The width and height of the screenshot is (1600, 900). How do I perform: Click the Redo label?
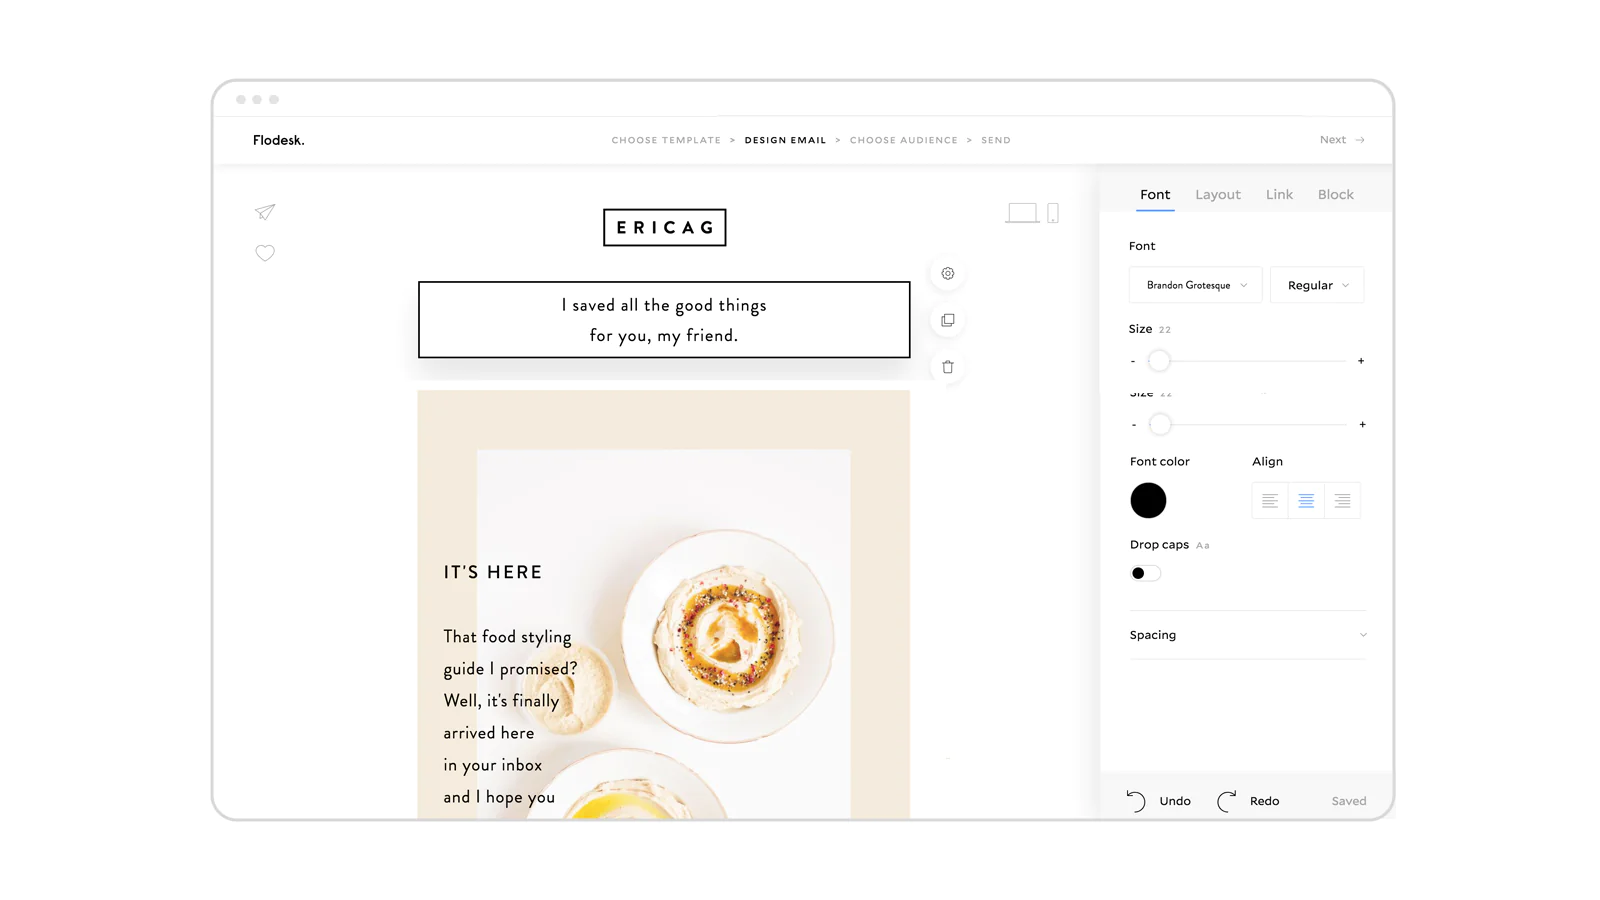click(x=1264, y=801)
